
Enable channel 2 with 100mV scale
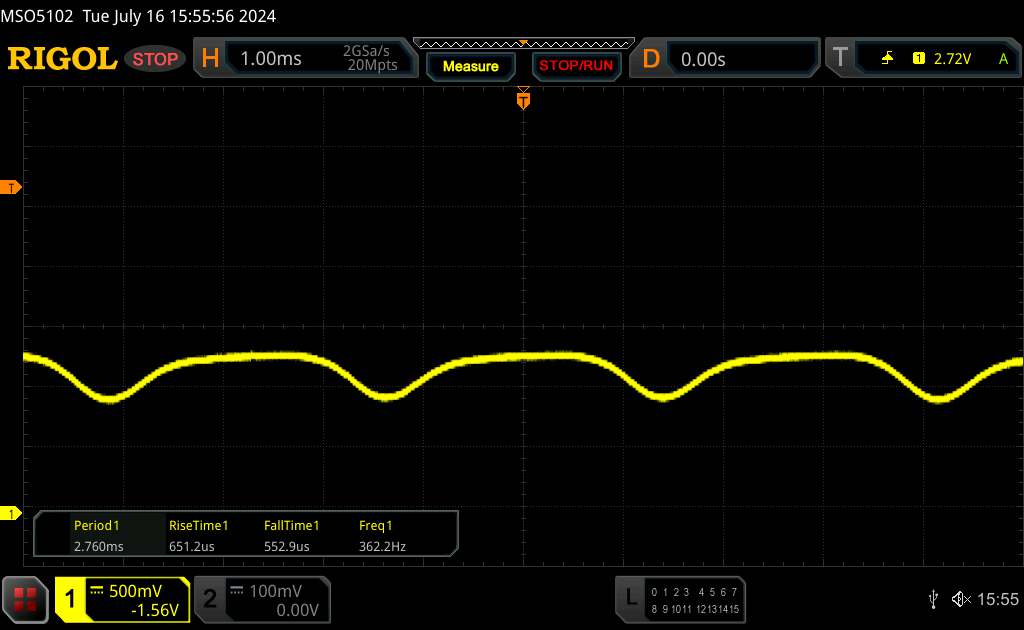[260, 599]
